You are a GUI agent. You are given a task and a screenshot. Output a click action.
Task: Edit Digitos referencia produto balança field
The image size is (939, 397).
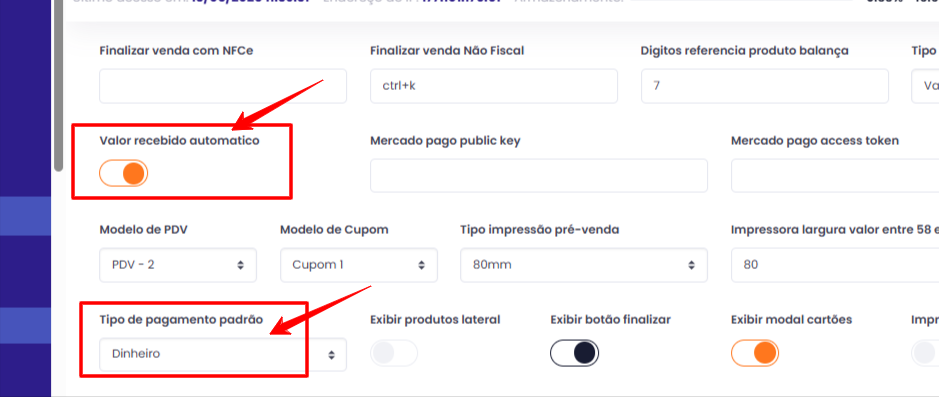tap(765, 86)
